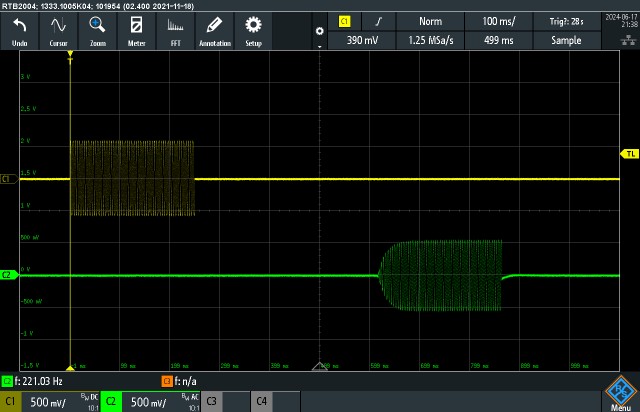The width and height of the screenshot is (640, 412).
Task: Change the trigger slope rising edge
Action: (x=379, y=22)
